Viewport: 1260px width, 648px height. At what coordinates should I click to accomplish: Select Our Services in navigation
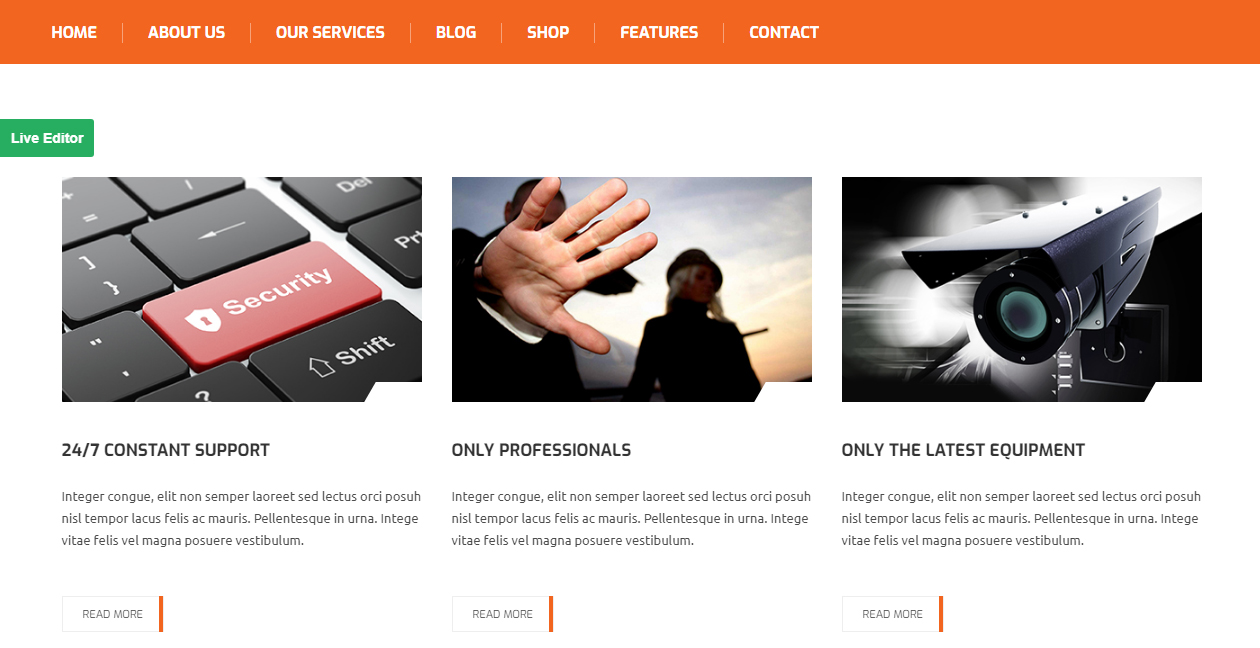click(x=330, y=32)
